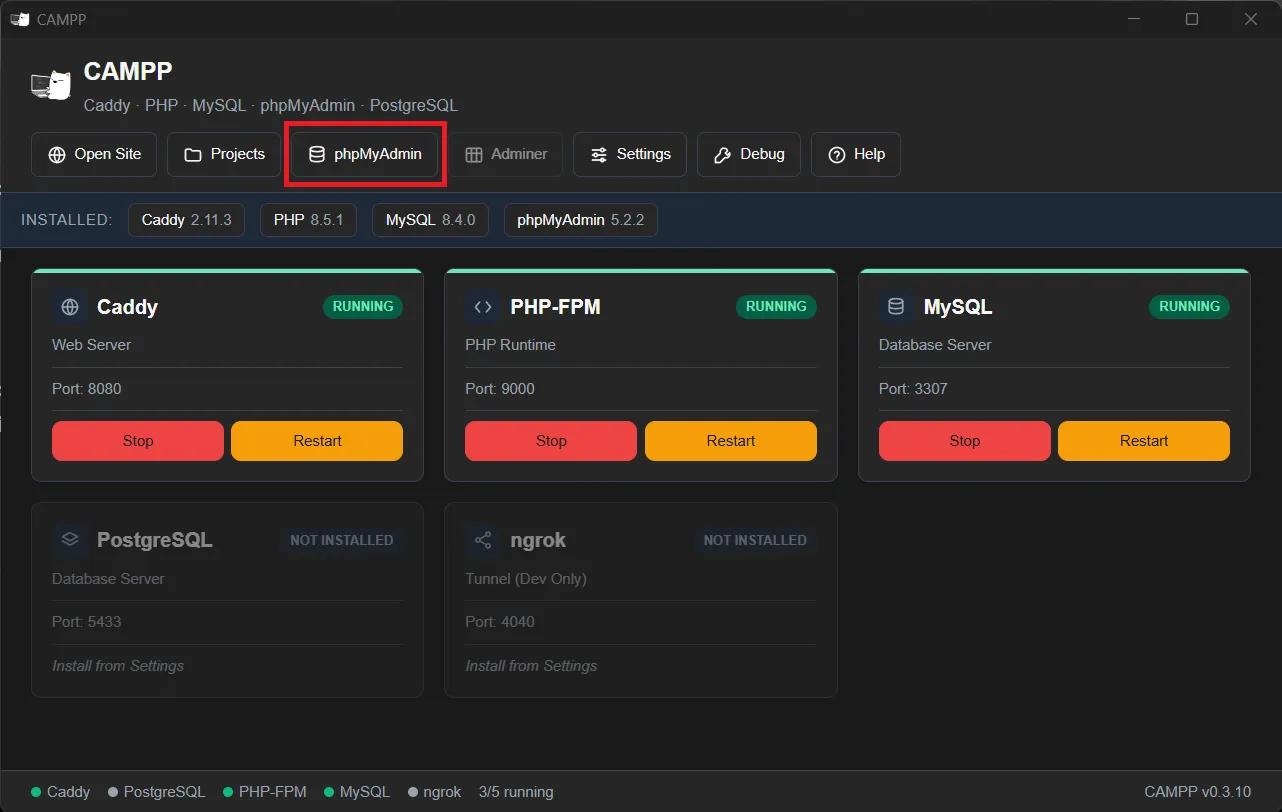Click PostgreSQL status indicator in status bar
The height and width of the screenshot is (812, 1282).
click(x=156, y=792)
